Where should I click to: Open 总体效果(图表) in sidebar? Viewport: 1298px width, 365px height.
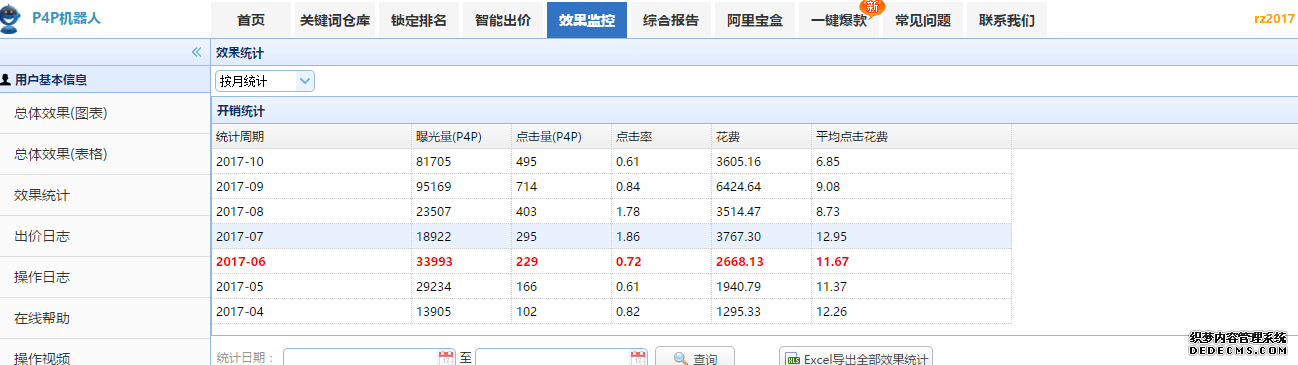tap(105, 113)
